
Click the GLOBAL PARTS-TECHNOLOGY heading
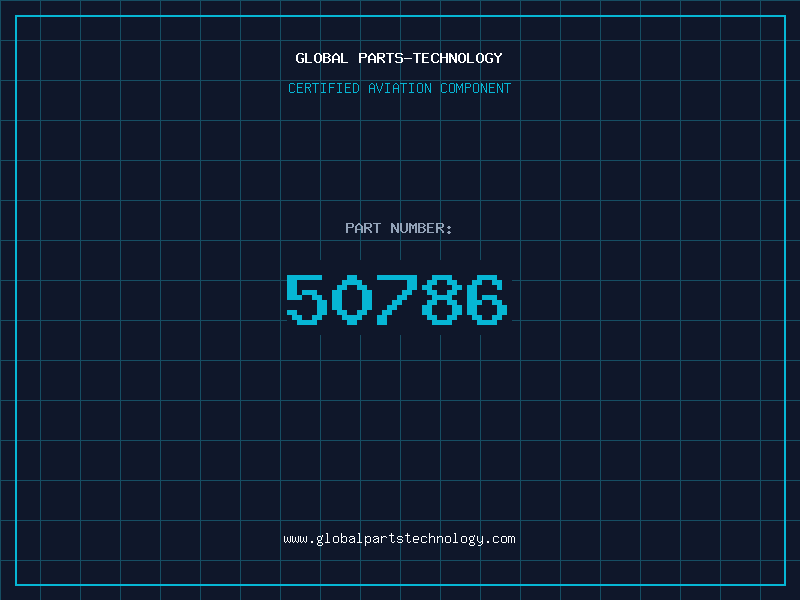pos(399,58)
